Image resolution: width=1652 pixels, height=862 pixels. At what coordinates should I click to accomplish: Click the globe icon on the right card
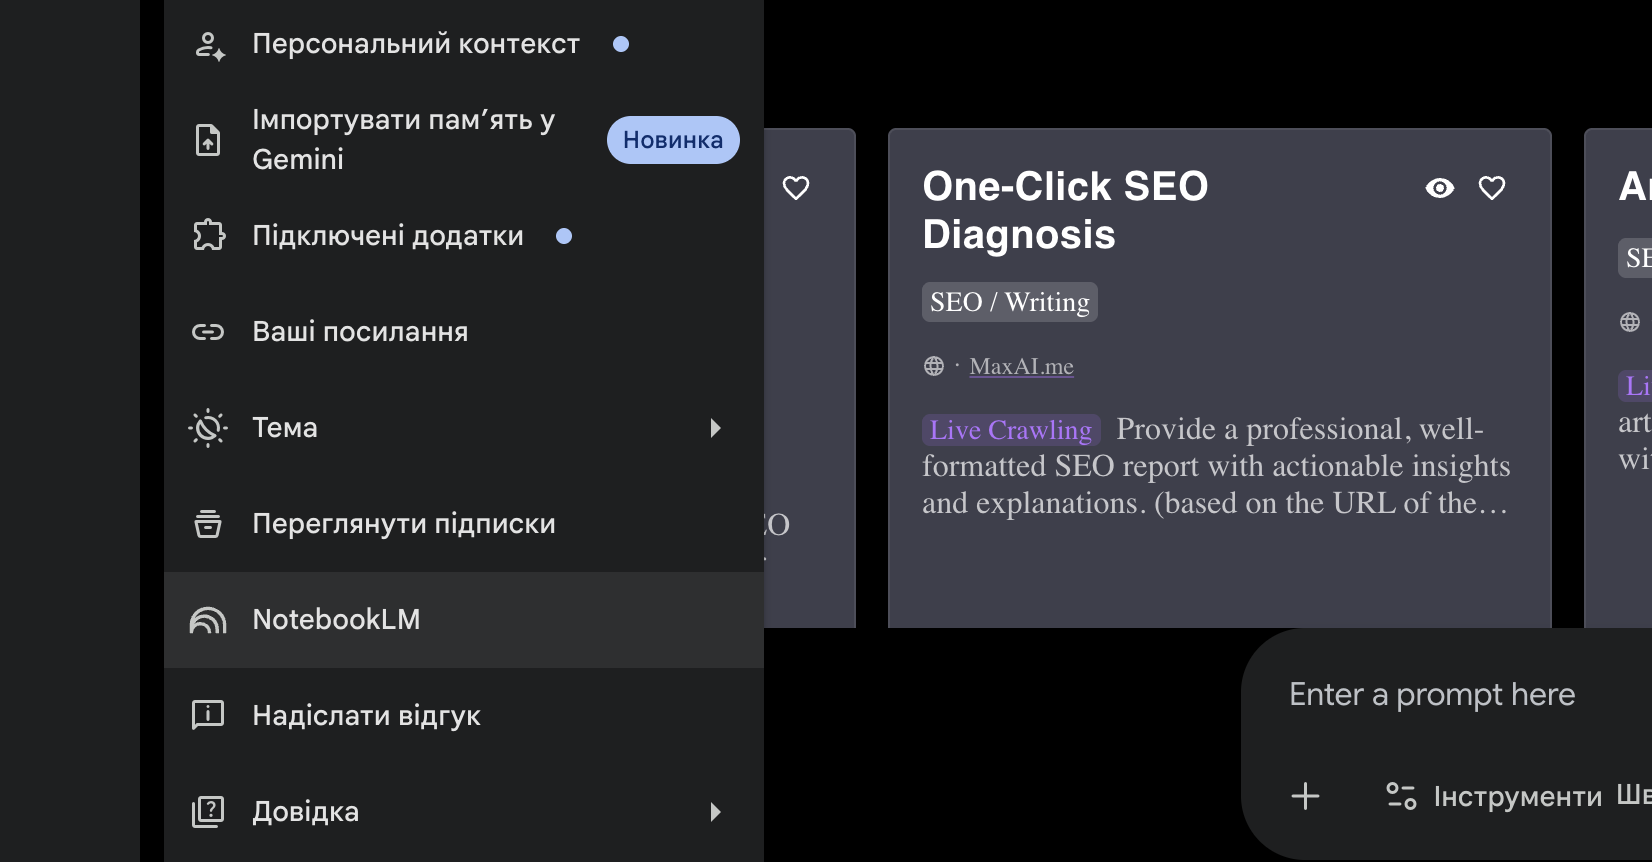point(1630,322)
